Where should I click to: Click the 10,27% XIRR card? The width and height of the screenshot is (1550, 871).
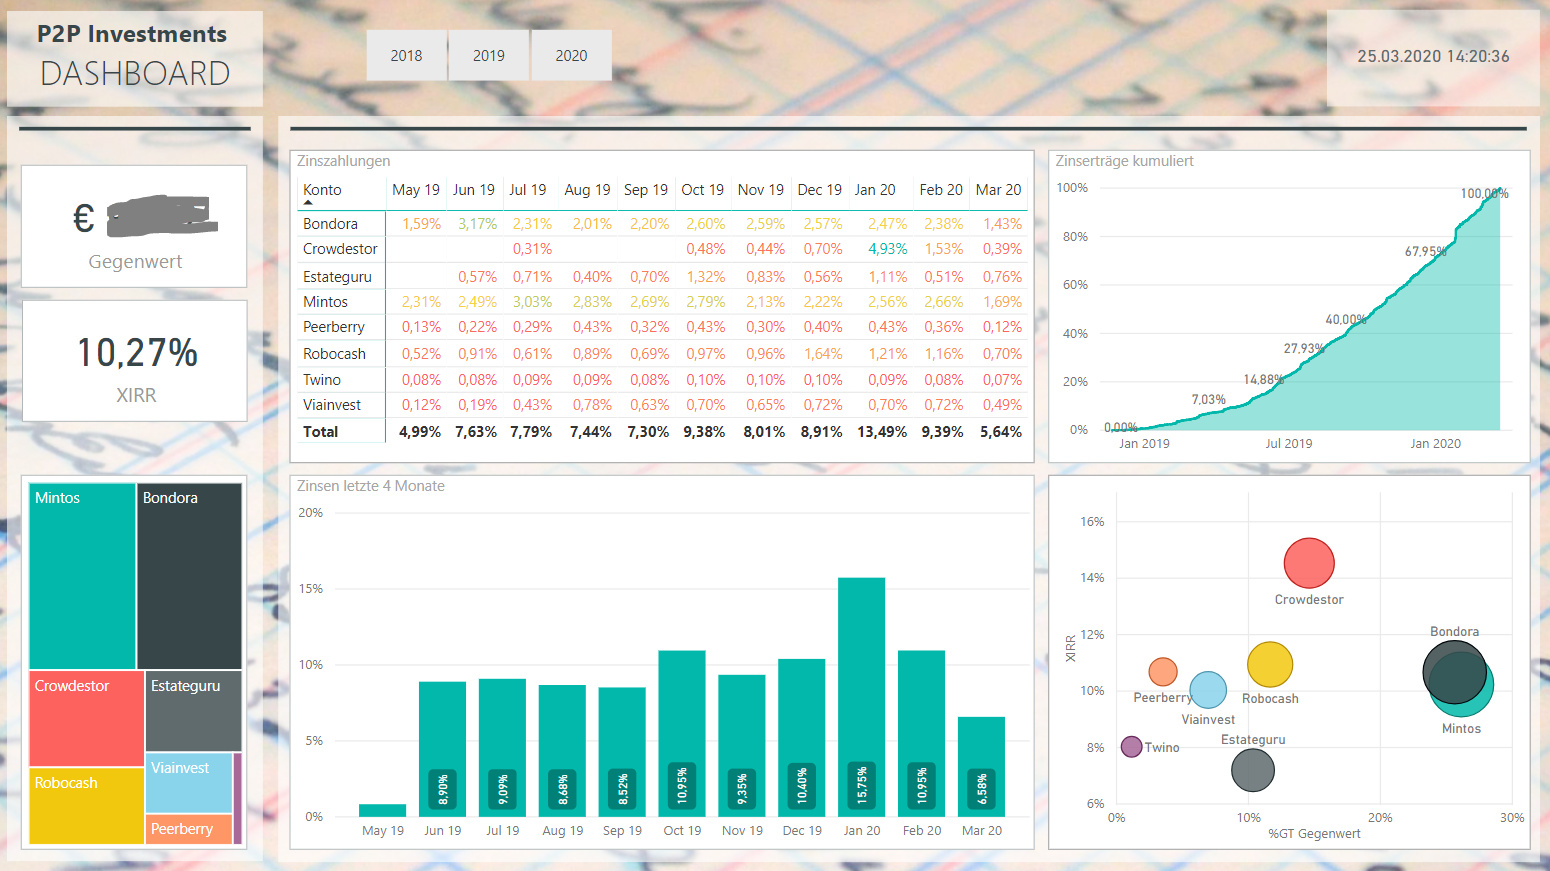pyautogui.click(x=135, y=361)
